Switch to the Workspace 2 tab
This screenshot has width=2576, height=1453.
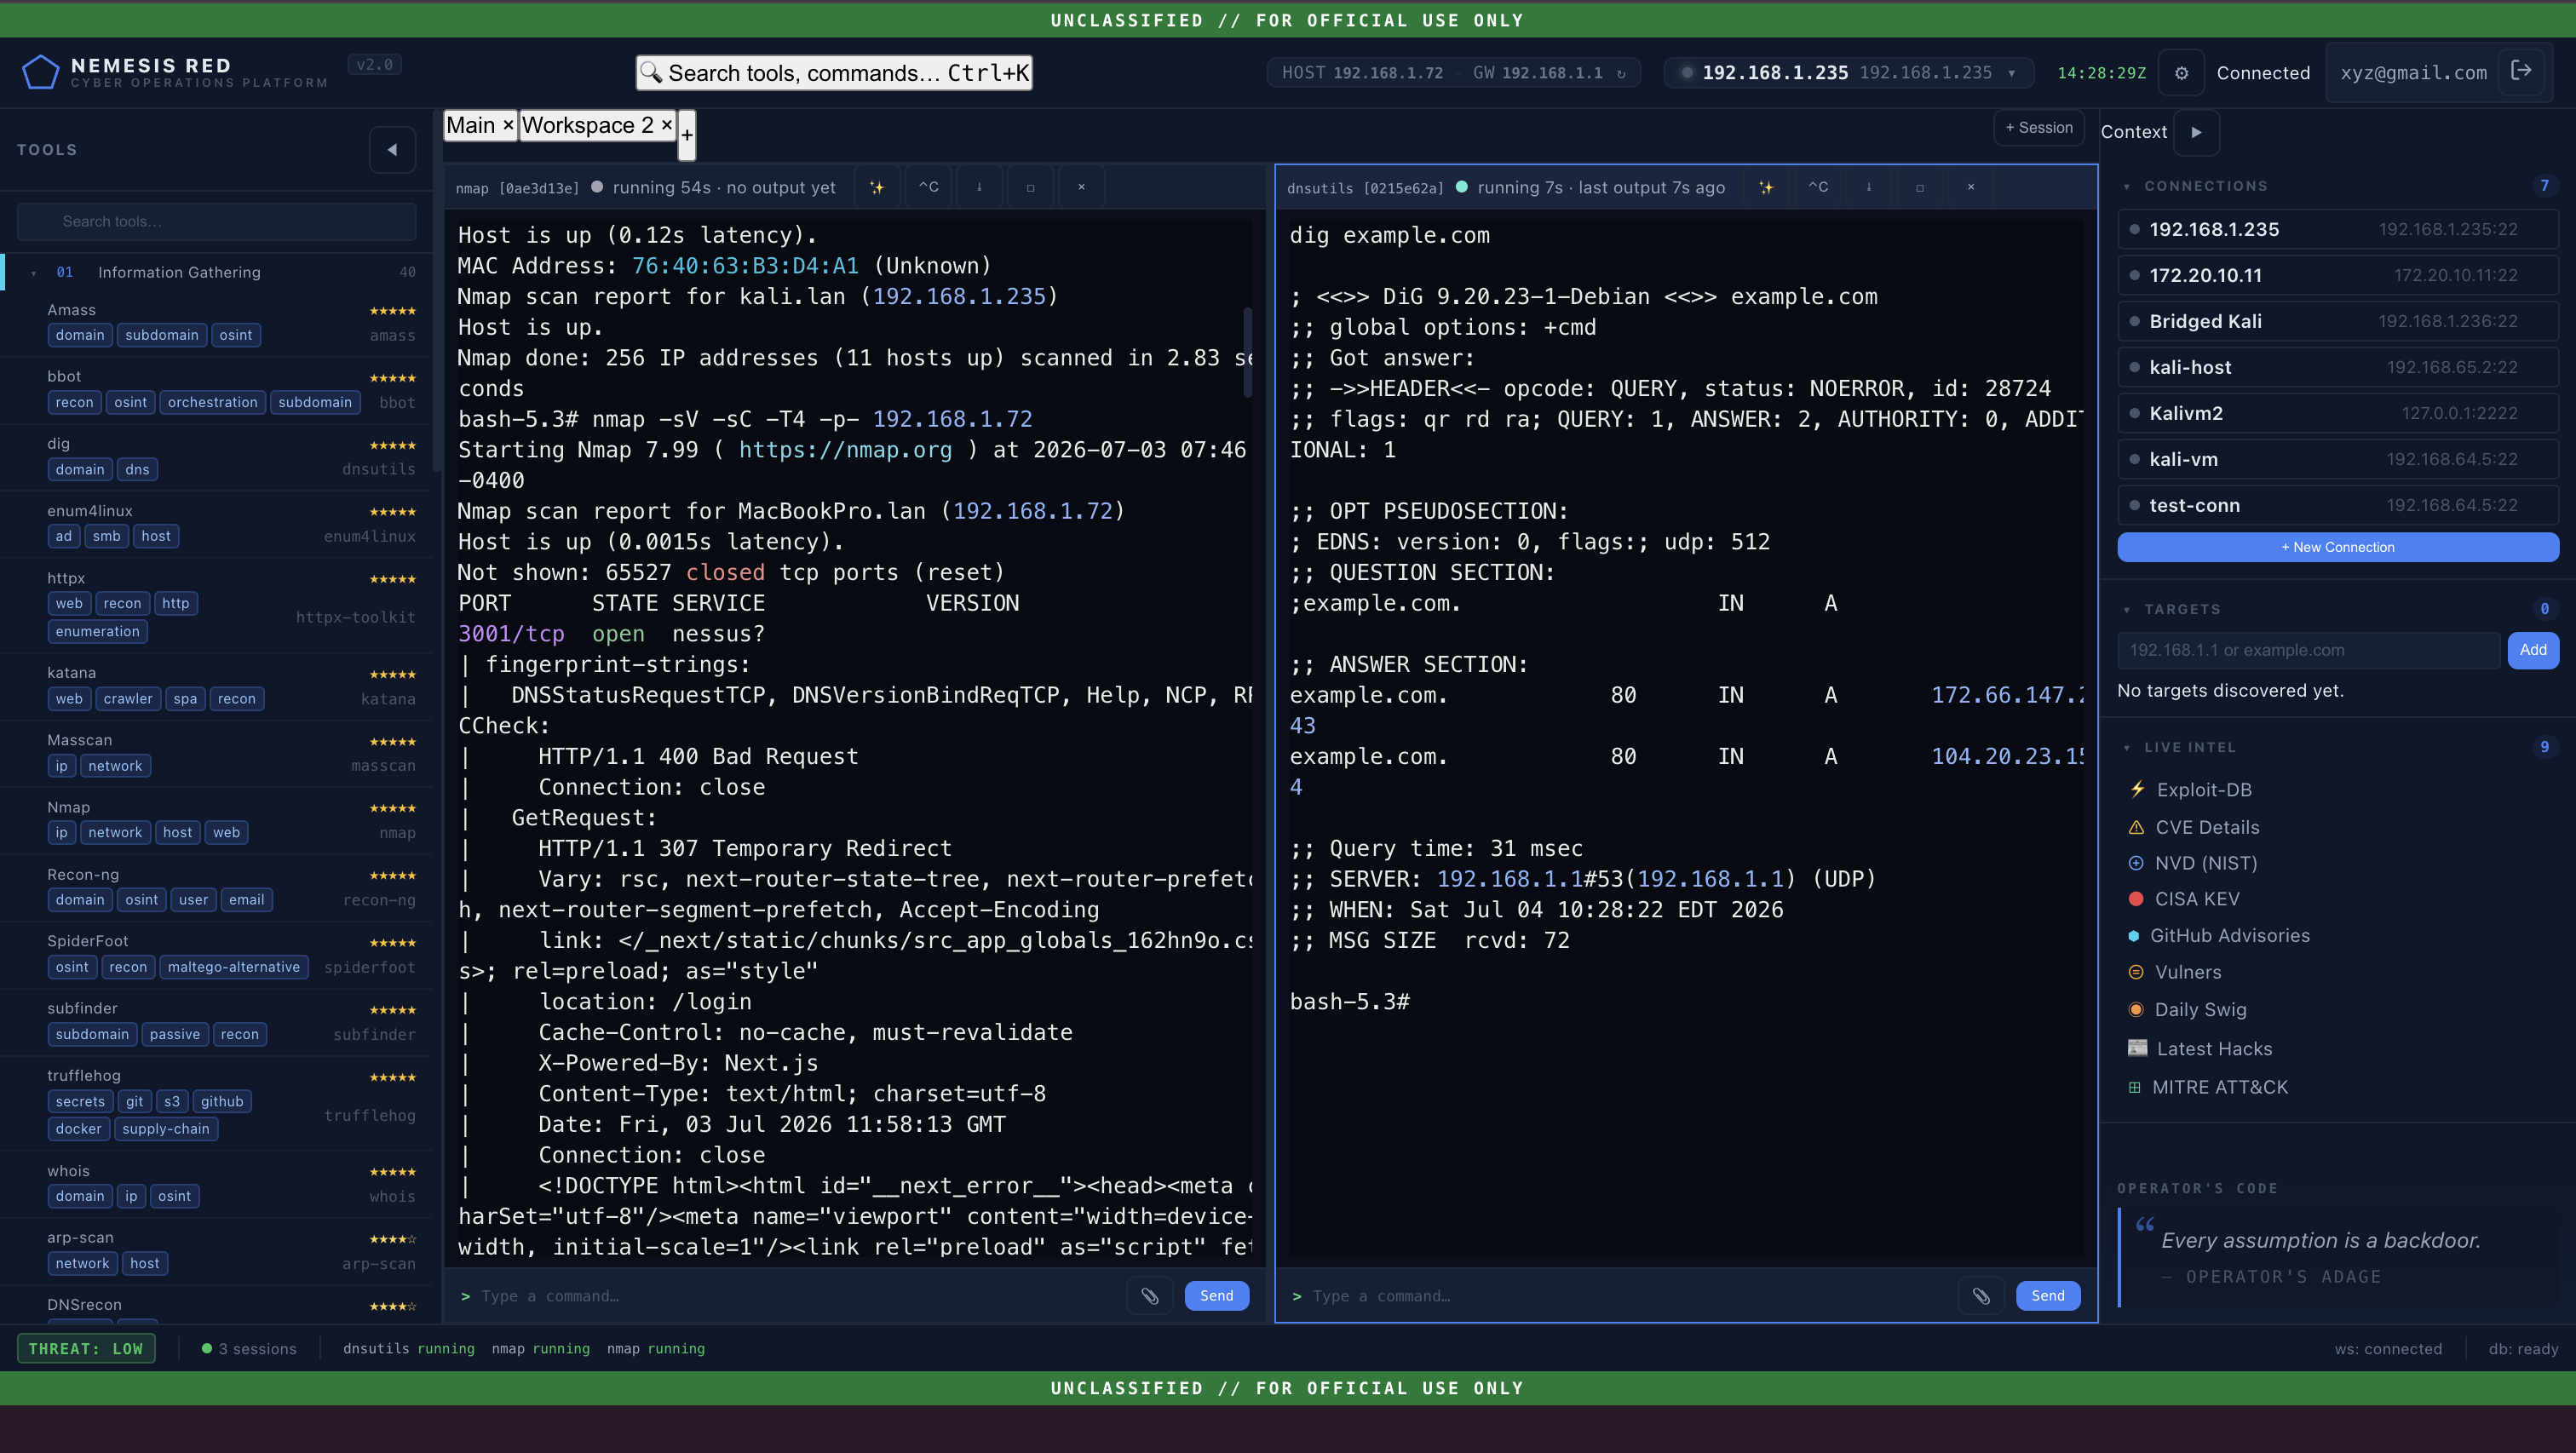588,125
